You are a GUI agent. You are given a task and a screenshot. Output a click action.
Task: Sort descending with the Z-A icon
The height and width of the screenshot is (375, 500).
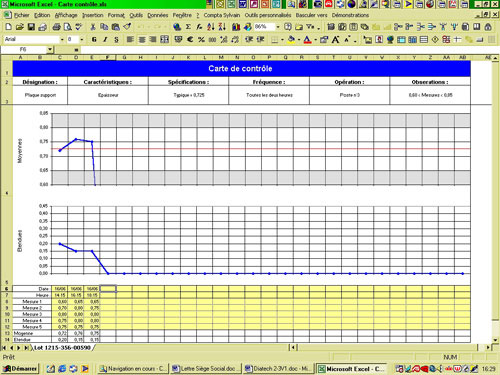pyautogui.click(x=222, y=27)
